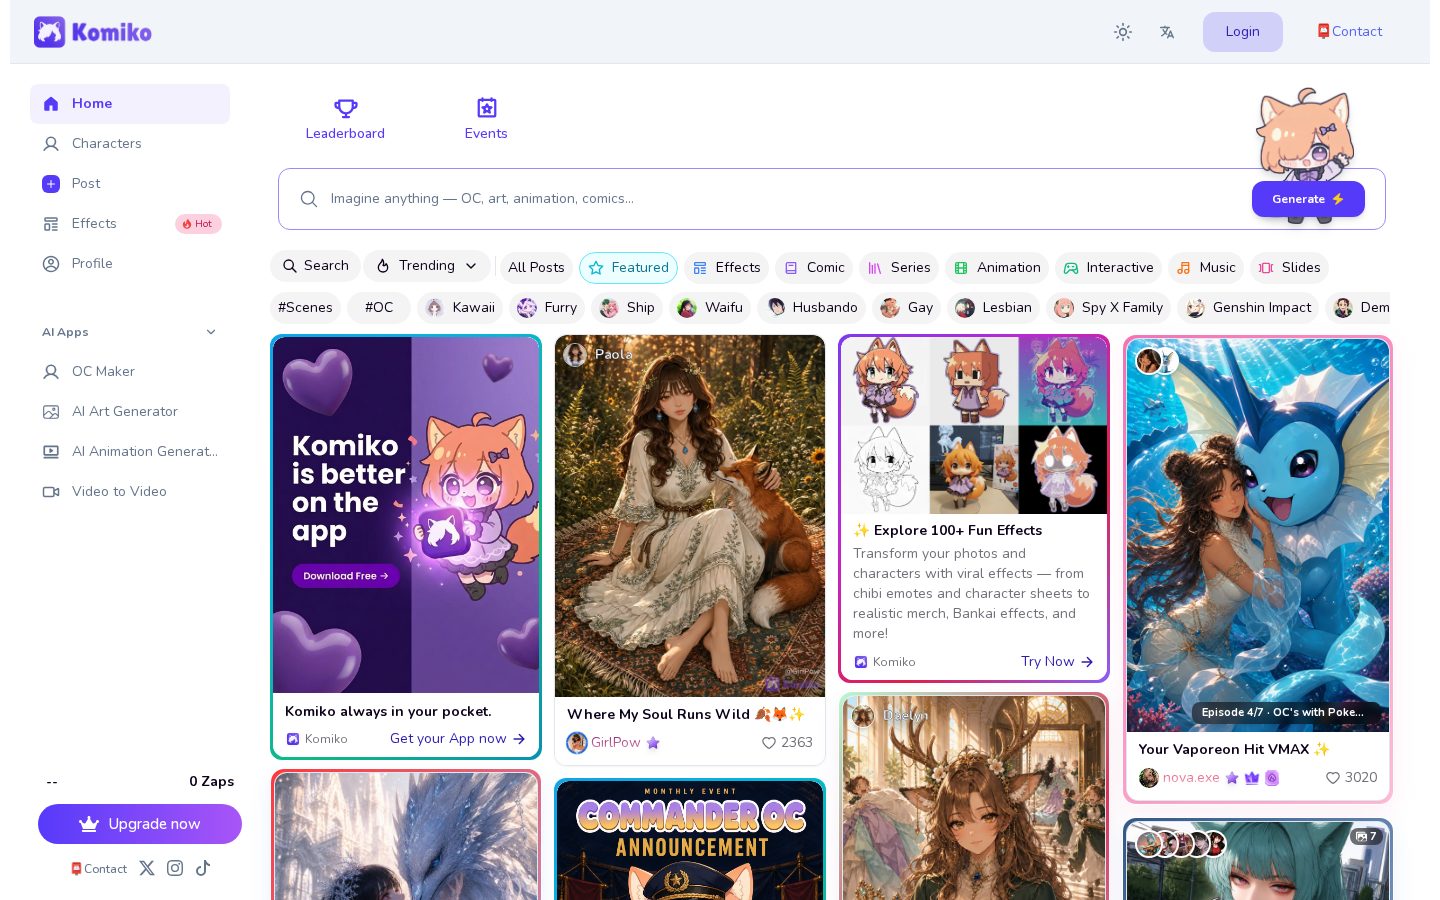Image resolution: width=1440 pixels, height=900 pixels.
Task: Open the X (Twitter) social icon
Action: click(x=147, y=868)
